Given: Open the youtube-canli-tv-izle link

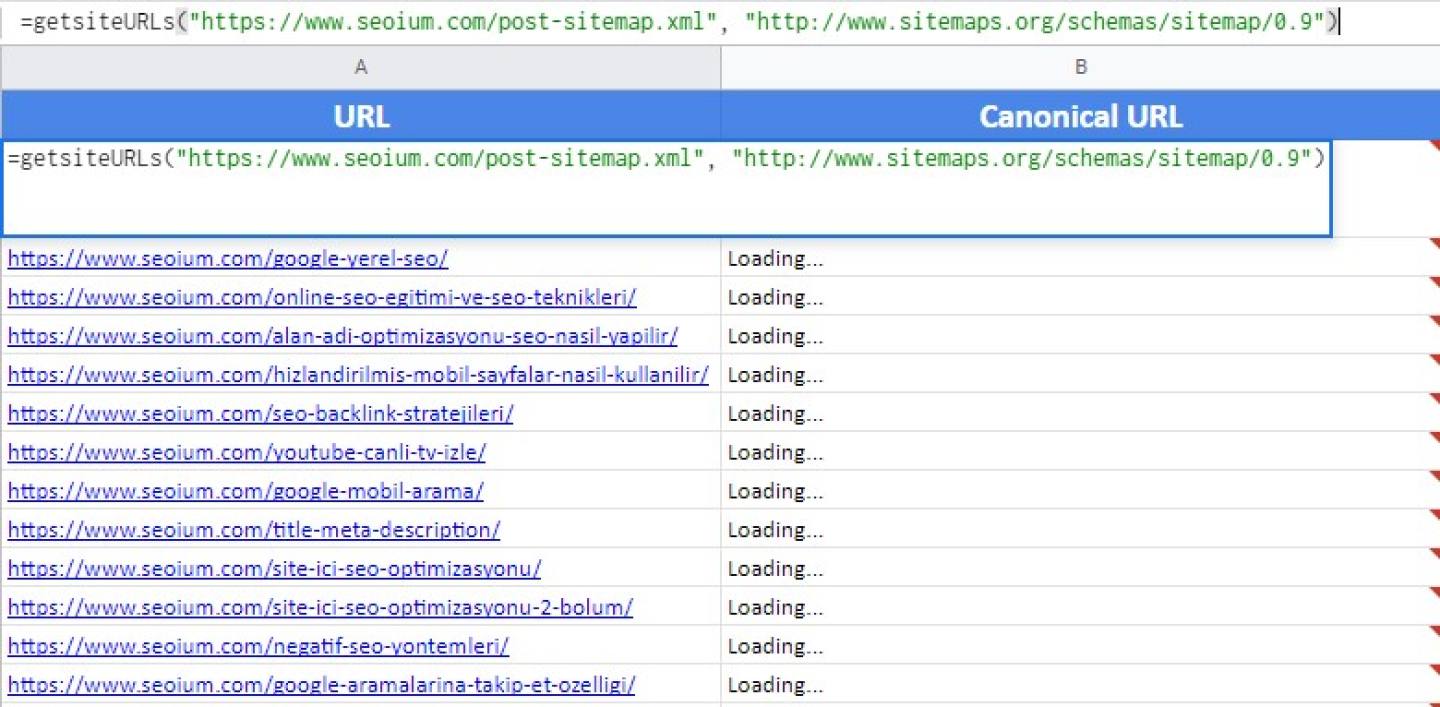Looking at the screenshot, I should 247,452.
